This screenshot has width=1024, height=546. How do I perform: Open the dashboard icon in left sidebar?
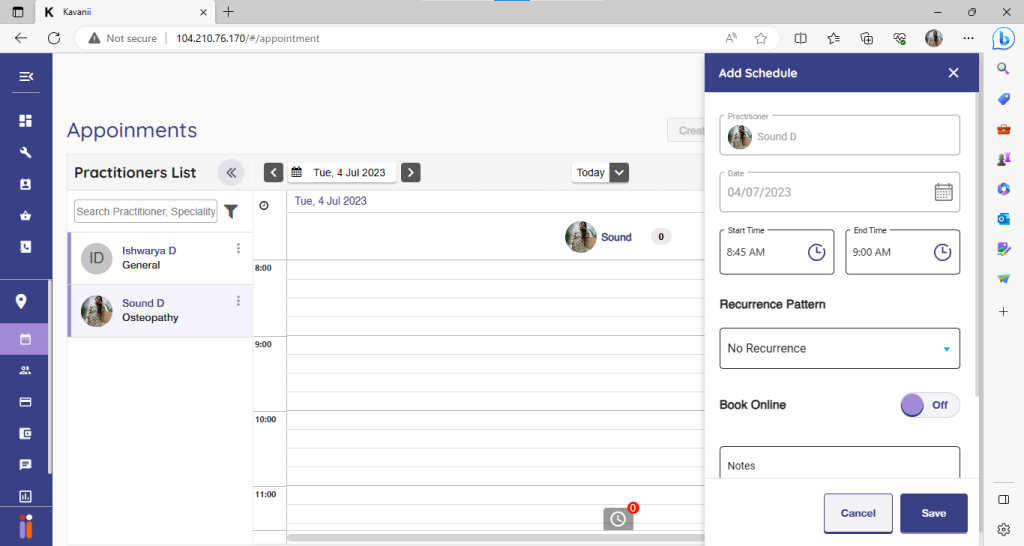(x=25, y=121)
